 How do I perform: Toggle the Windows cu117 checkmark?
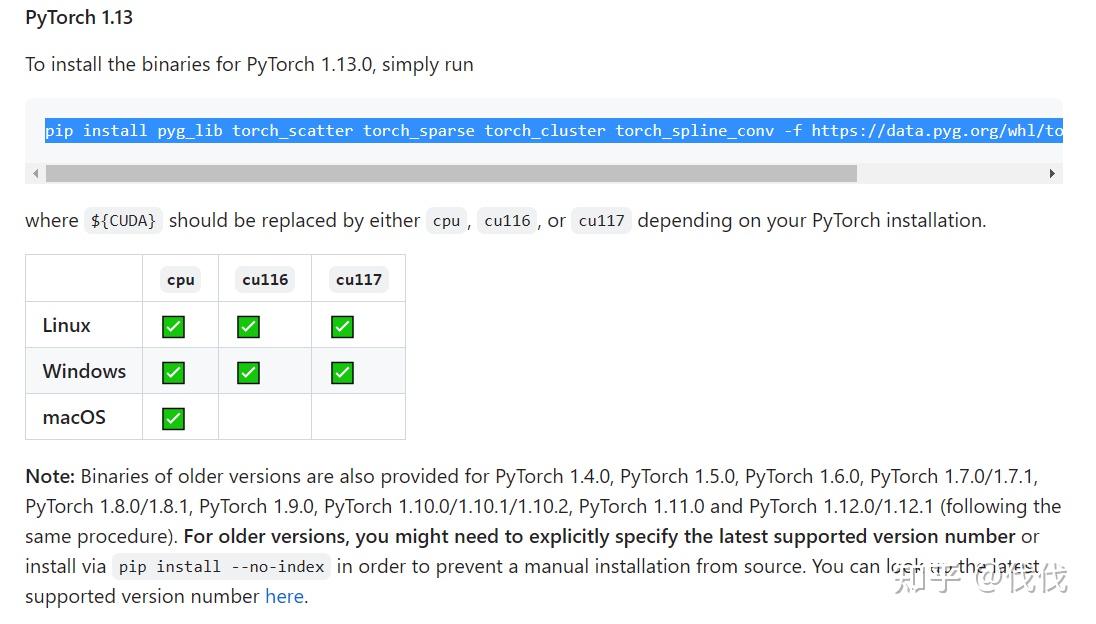tap(341, 371)
